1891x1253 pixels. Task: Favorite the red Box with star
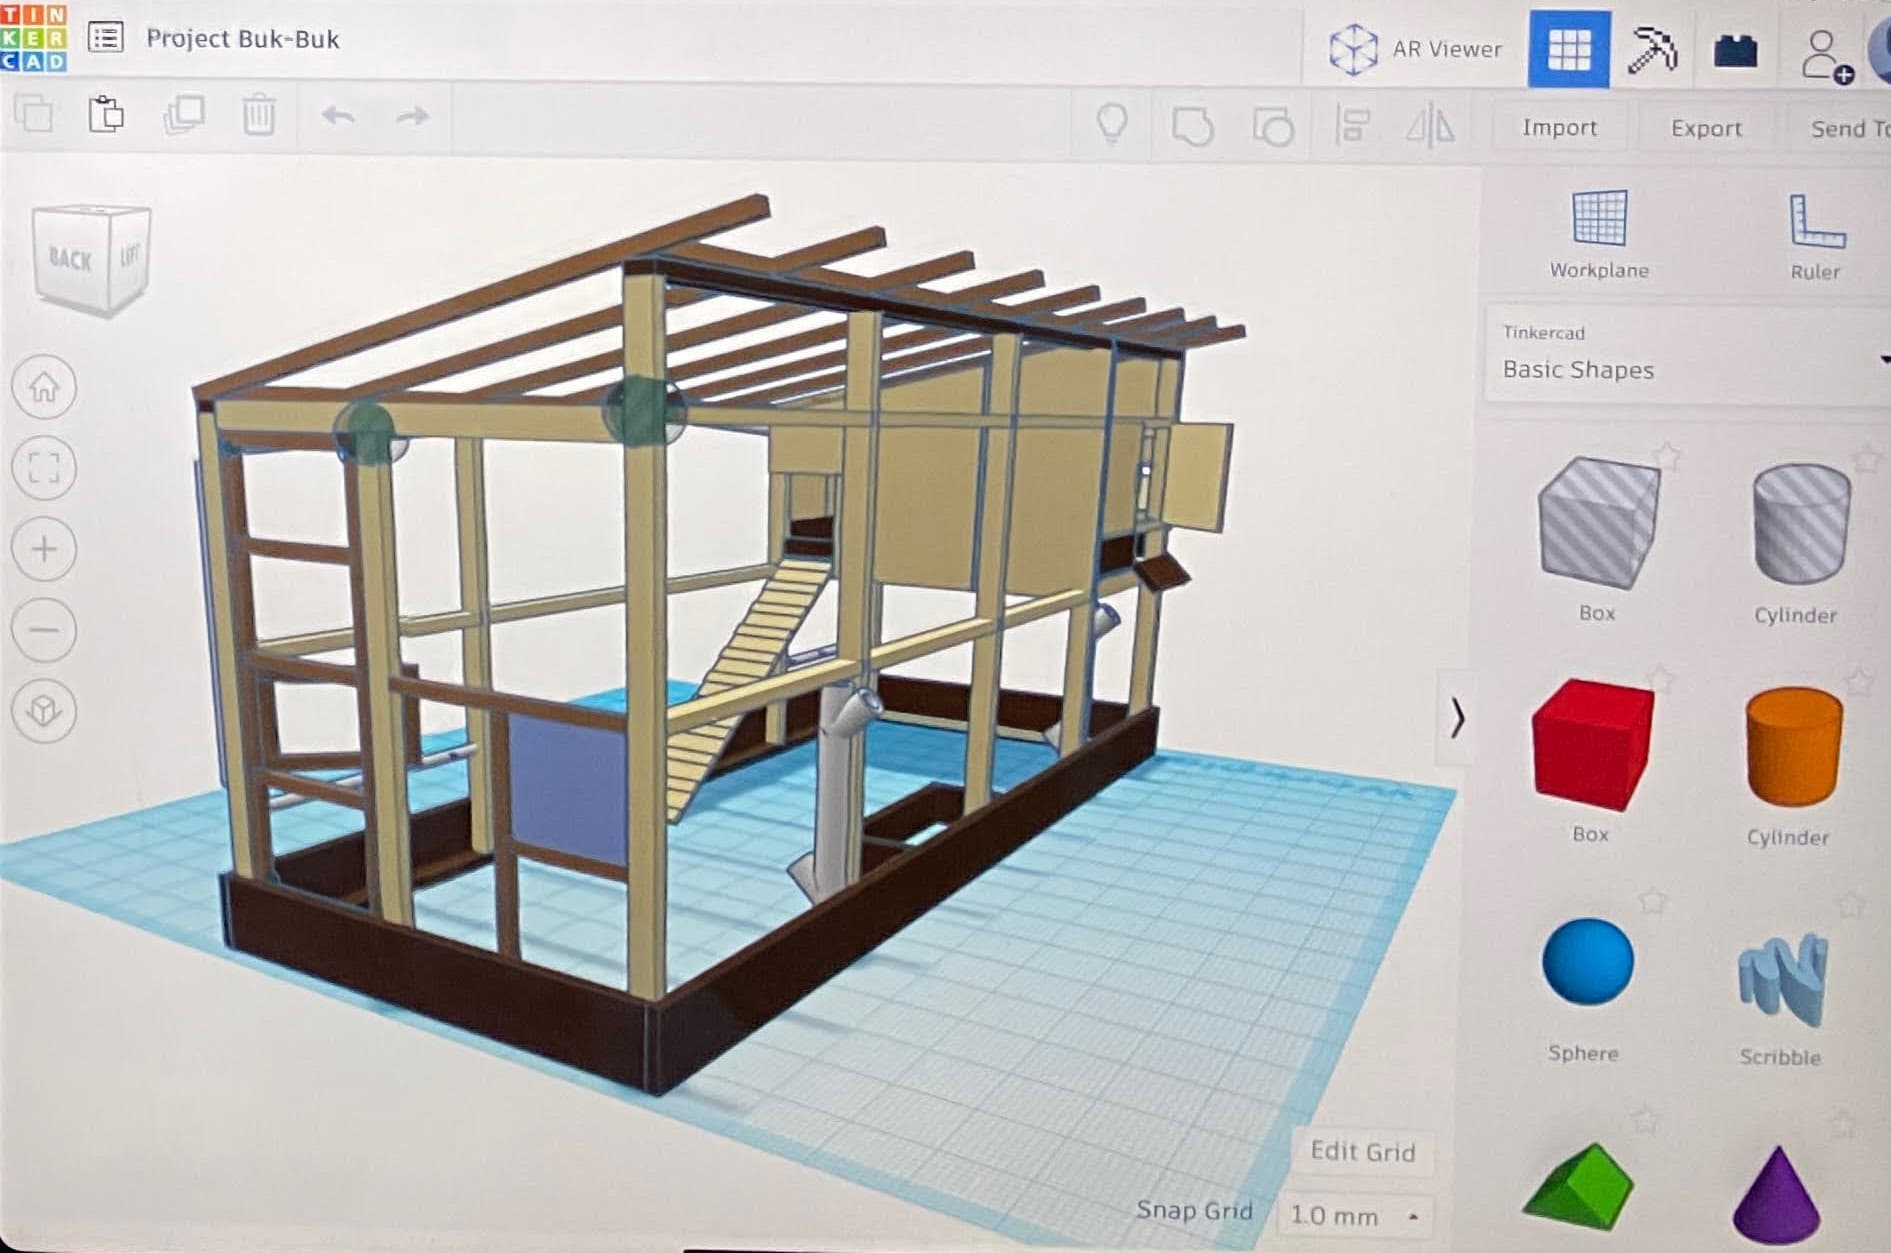[x=1660, y=679]
